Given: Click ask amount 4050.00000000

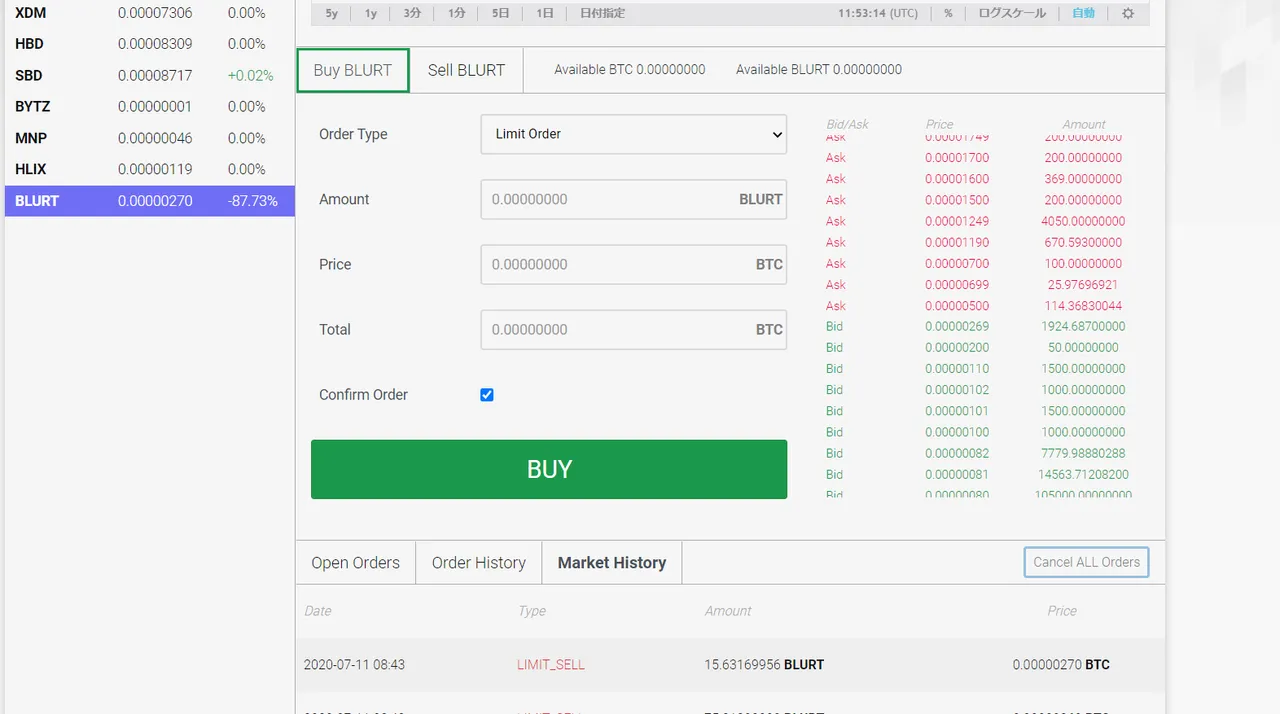Looking at the screenshot, I should [1083, 222].
